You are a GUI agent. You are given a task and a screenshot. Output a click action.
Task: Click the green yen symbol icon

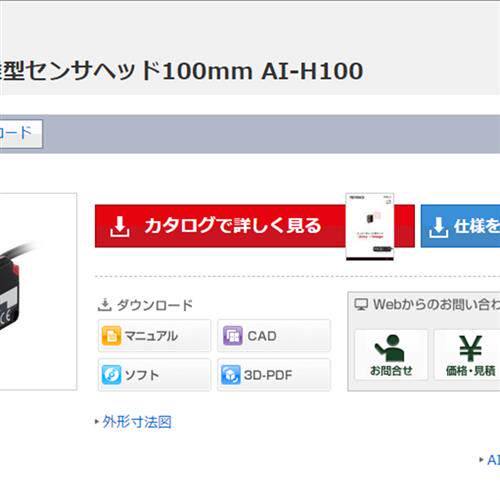470,348
